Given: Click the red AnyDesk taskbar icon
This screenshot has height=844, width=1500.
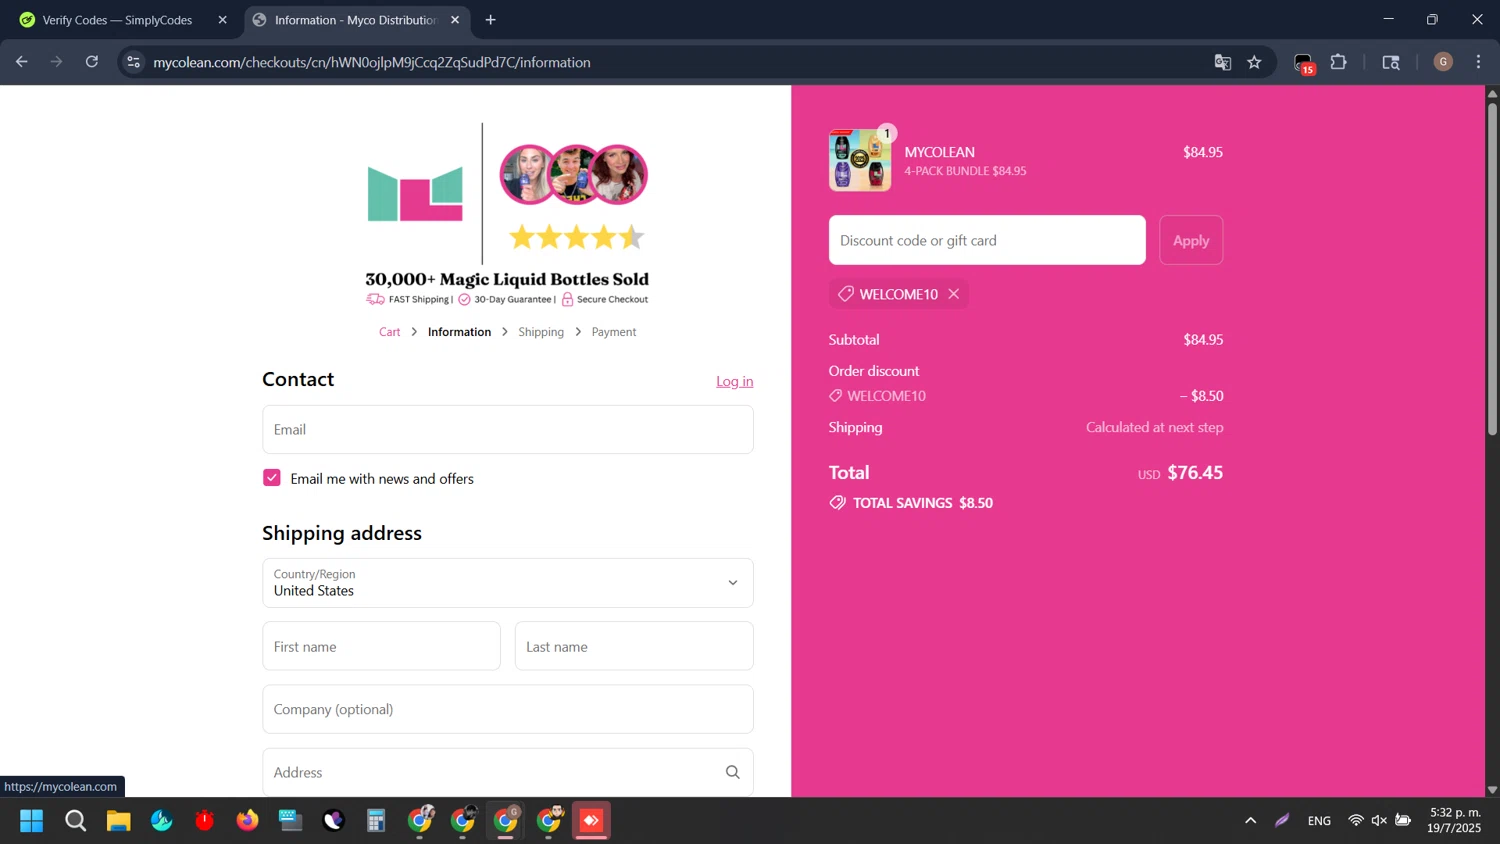Looking at the screenshot, I should 591,821.
